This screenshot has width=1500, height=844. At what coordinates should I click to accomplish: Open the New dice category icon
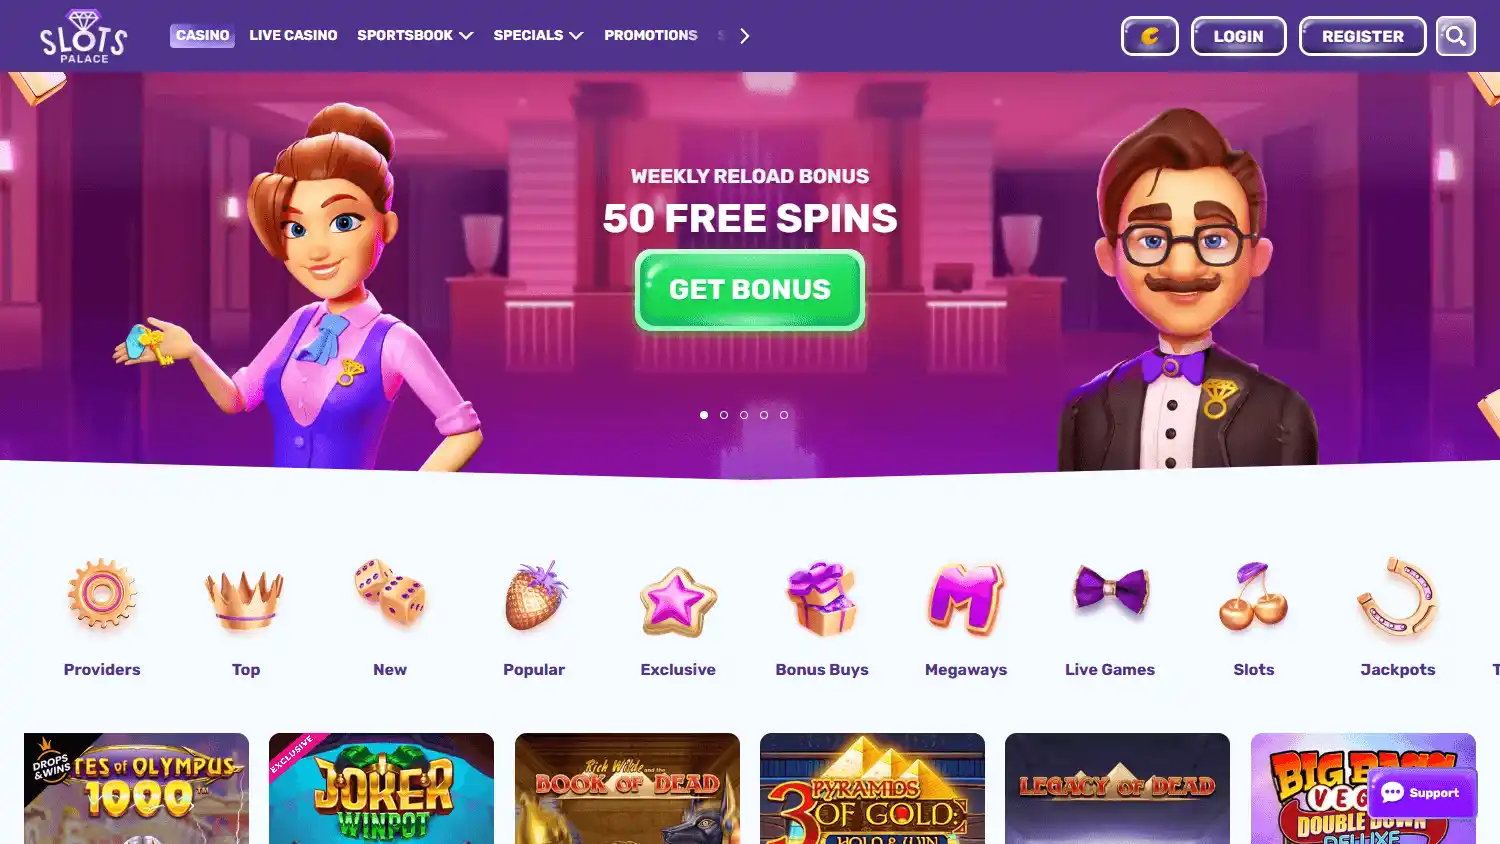[390, 592]
